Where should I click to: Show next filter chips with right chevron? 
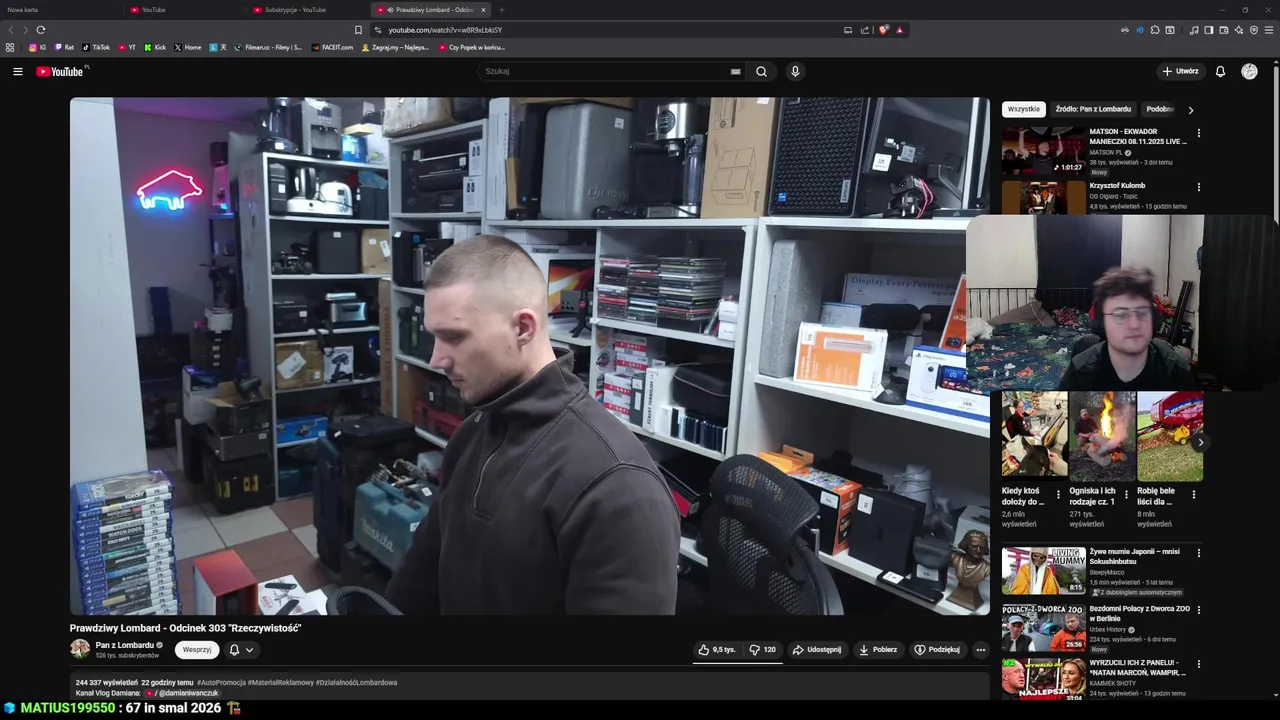pos(1191,110)
